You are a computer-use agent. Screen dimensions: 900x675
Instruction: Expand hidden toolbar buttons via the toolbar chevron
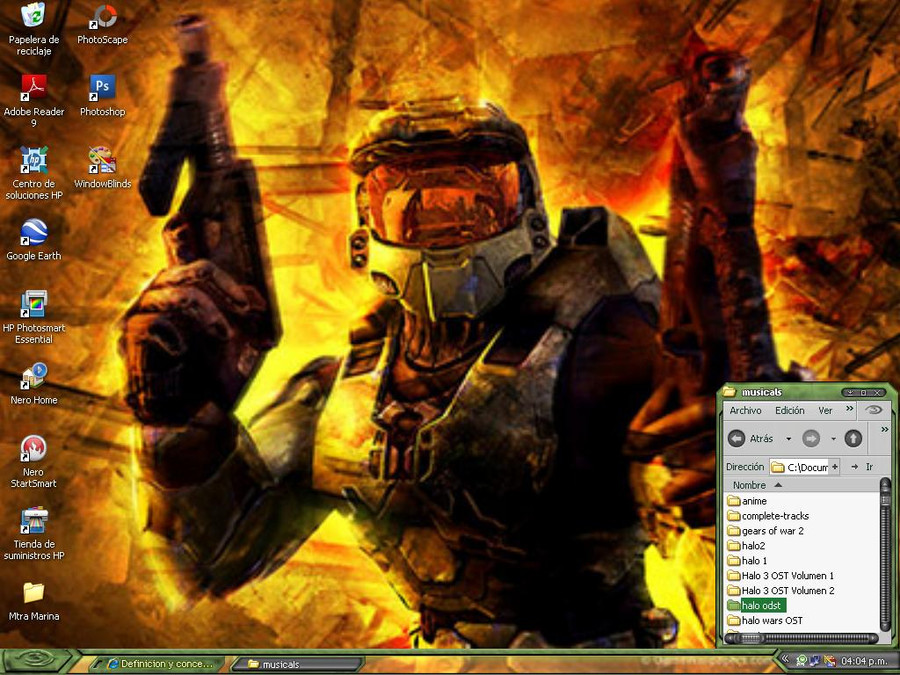pos(885,429)
